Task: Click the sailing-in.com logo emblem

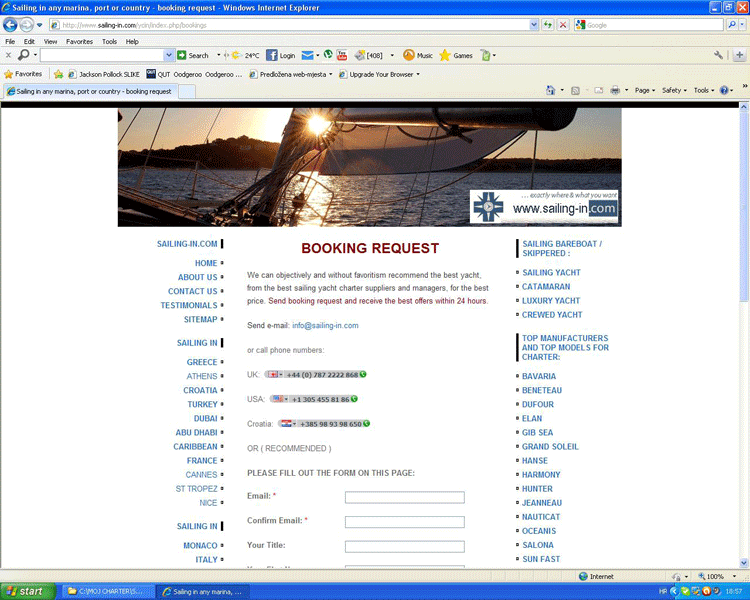Action: pos(488,207)
